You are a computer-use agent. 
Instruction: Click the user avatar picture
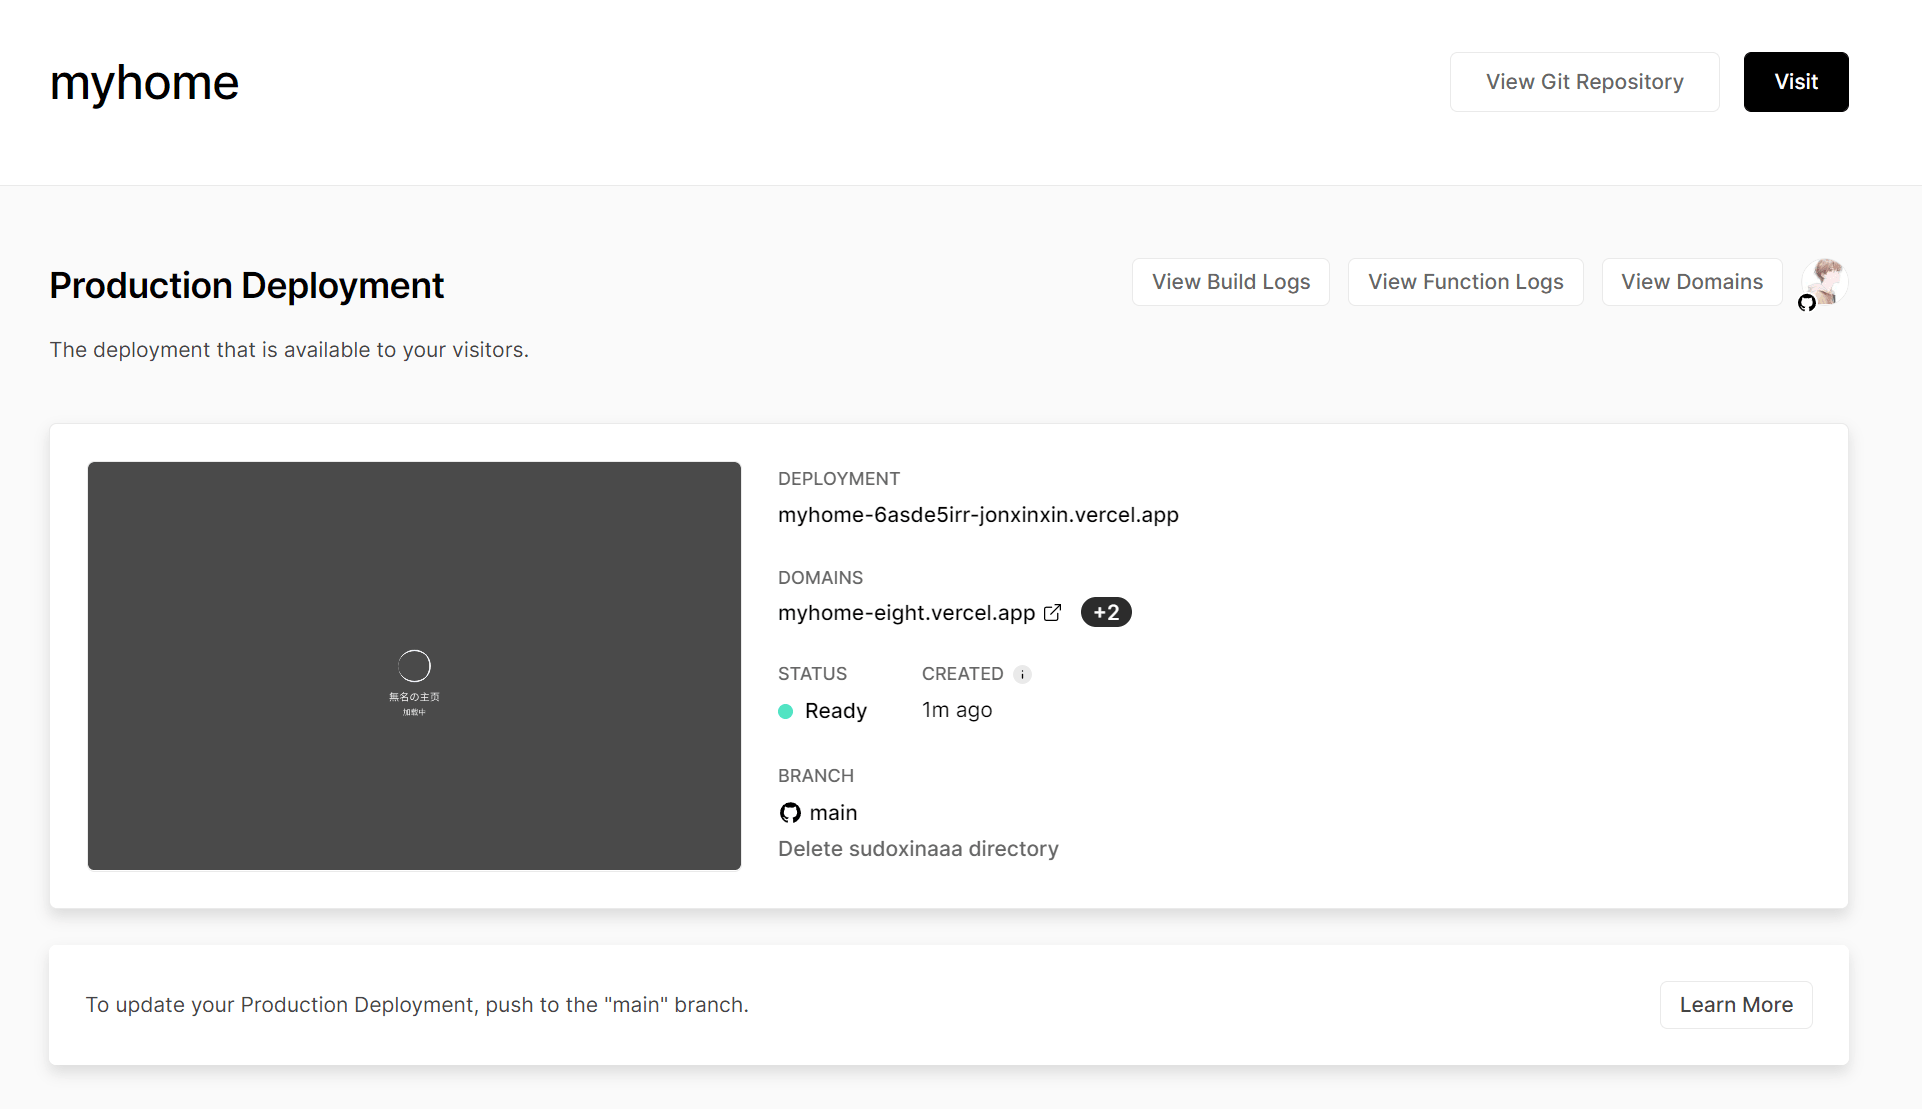1828,279
